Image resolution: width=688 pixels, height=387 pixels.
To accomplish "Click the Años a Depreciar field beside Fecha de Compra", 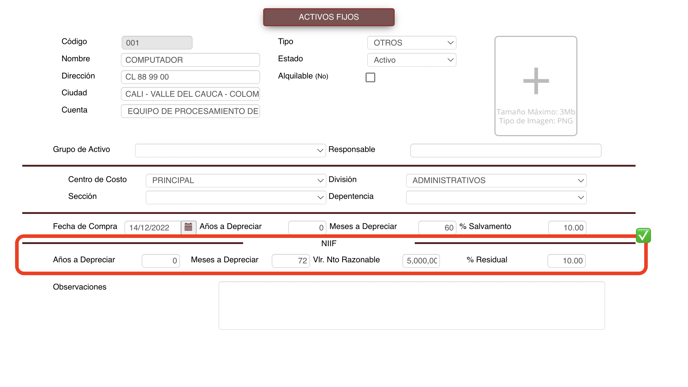I will [x=307, y=227].
